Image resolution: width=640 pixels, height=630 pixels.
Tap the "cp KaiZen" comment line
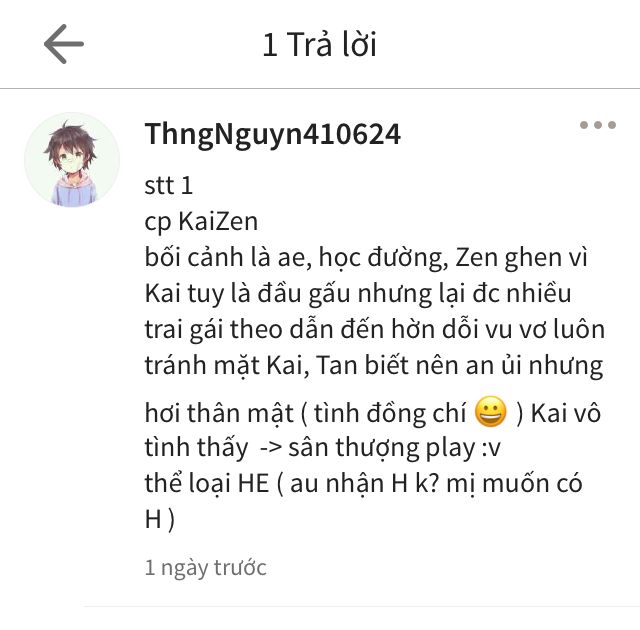click(x=201, y=222)
